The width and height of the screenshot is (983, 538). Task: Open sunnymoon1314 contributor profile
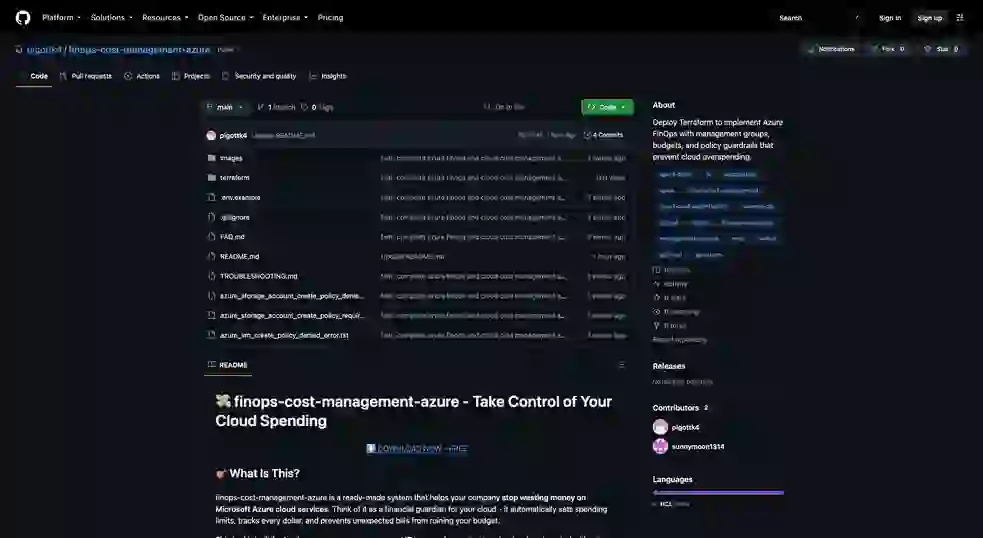point(698,447)
